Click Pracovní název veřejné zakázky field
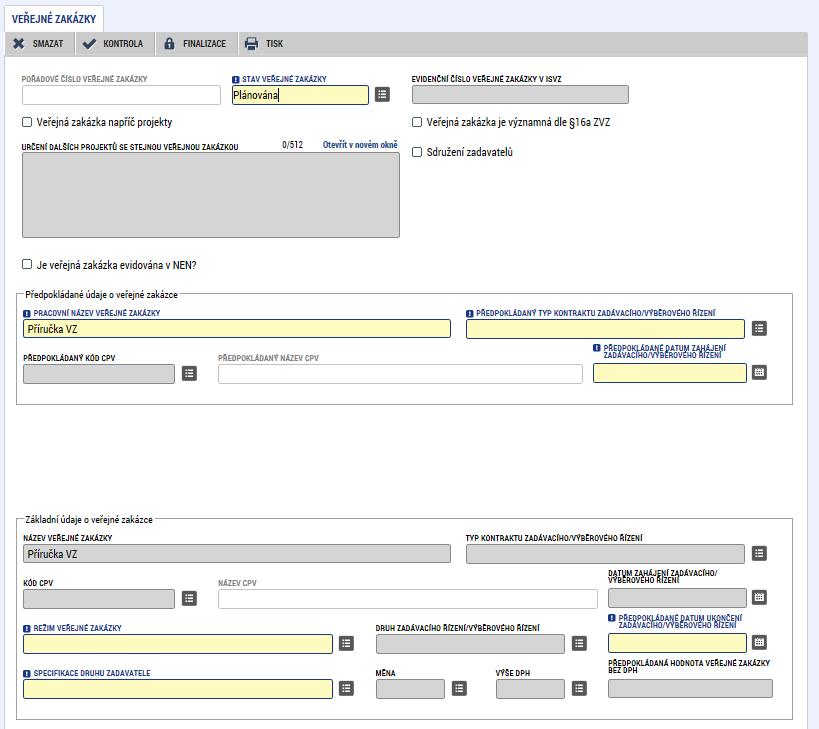 coord(237,328)
